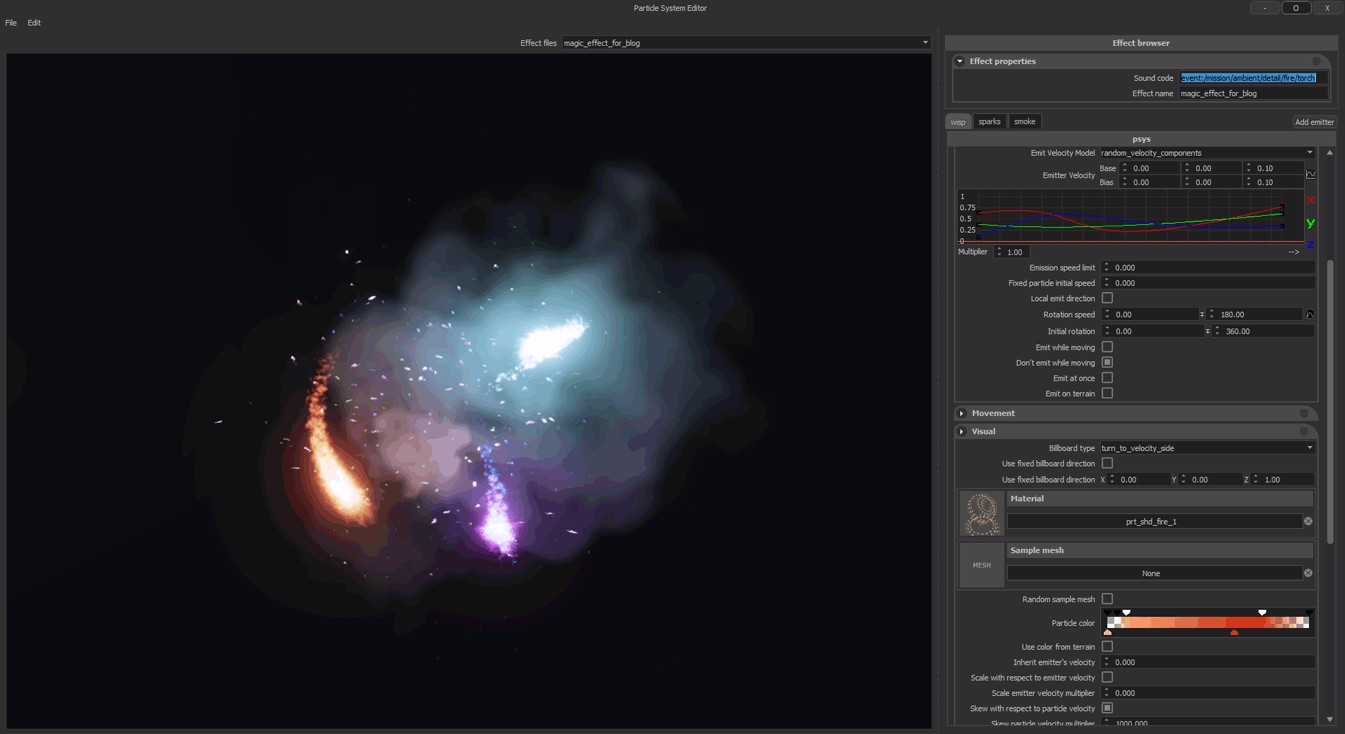Open the Emitter Velocity curve editor icon
1345x734 pixels.
(x=1310, y=175)
